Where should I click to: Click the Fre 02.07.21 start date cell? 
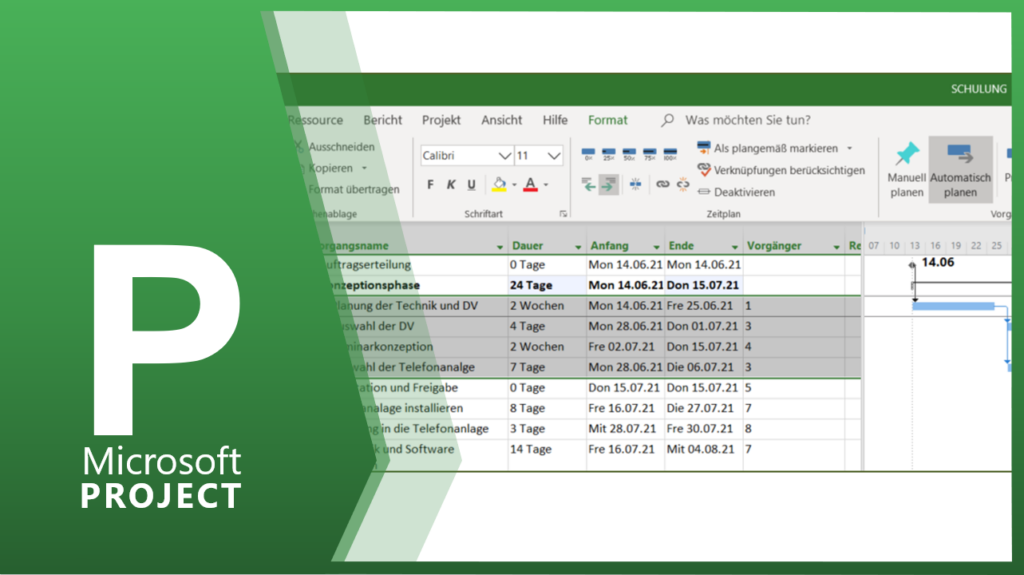click(626, 347)
